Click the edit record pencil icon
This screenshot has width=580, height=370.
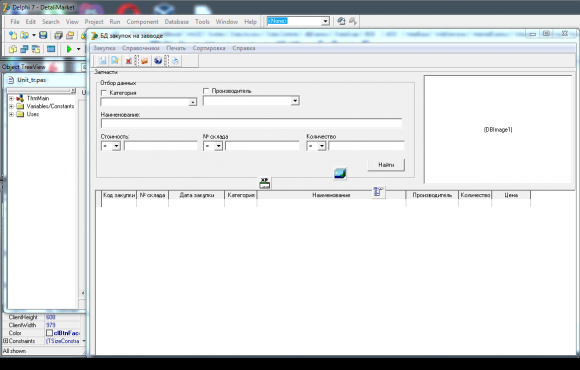pos(115,61)
